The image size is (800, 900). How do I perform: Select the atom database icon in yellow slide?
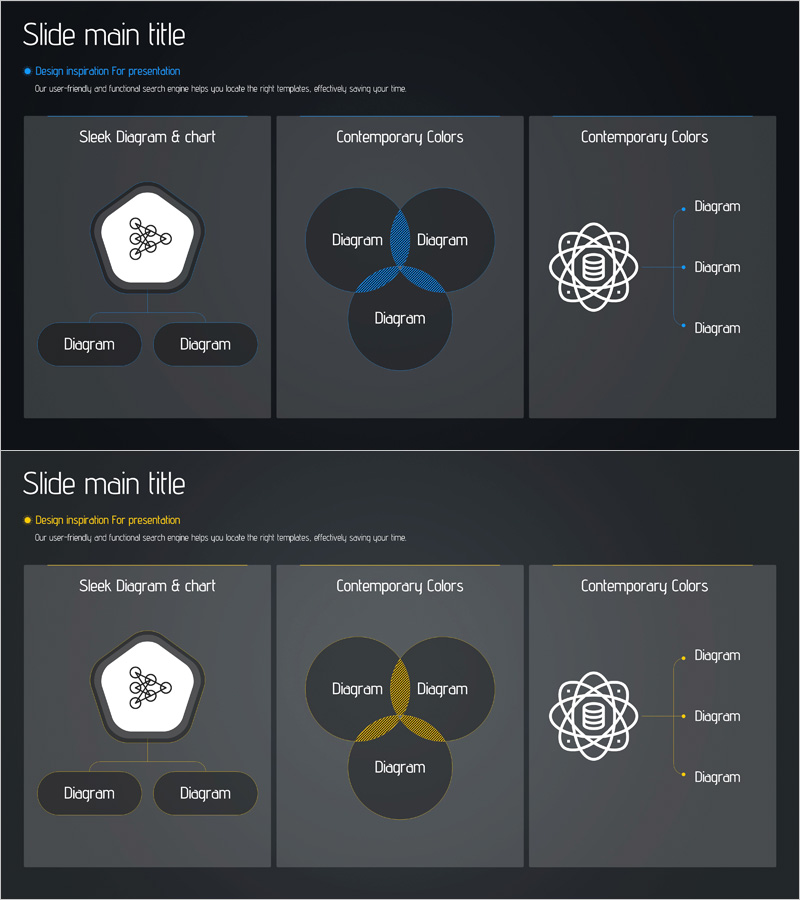[x=592, y=717]
